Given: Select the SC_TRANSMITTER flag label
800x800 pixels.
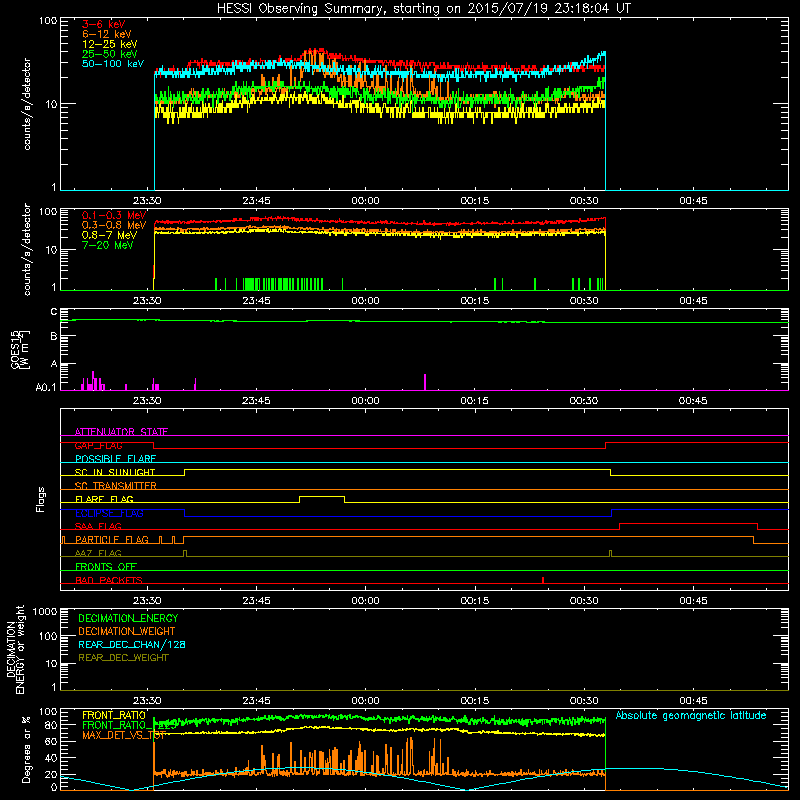Looking at the screenshot, I should point(116,485).
